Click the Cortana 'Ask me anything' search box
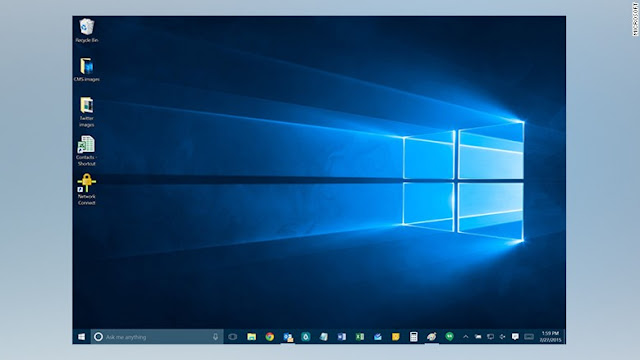This screenshot has width=640, height=360. pos(157,337)
